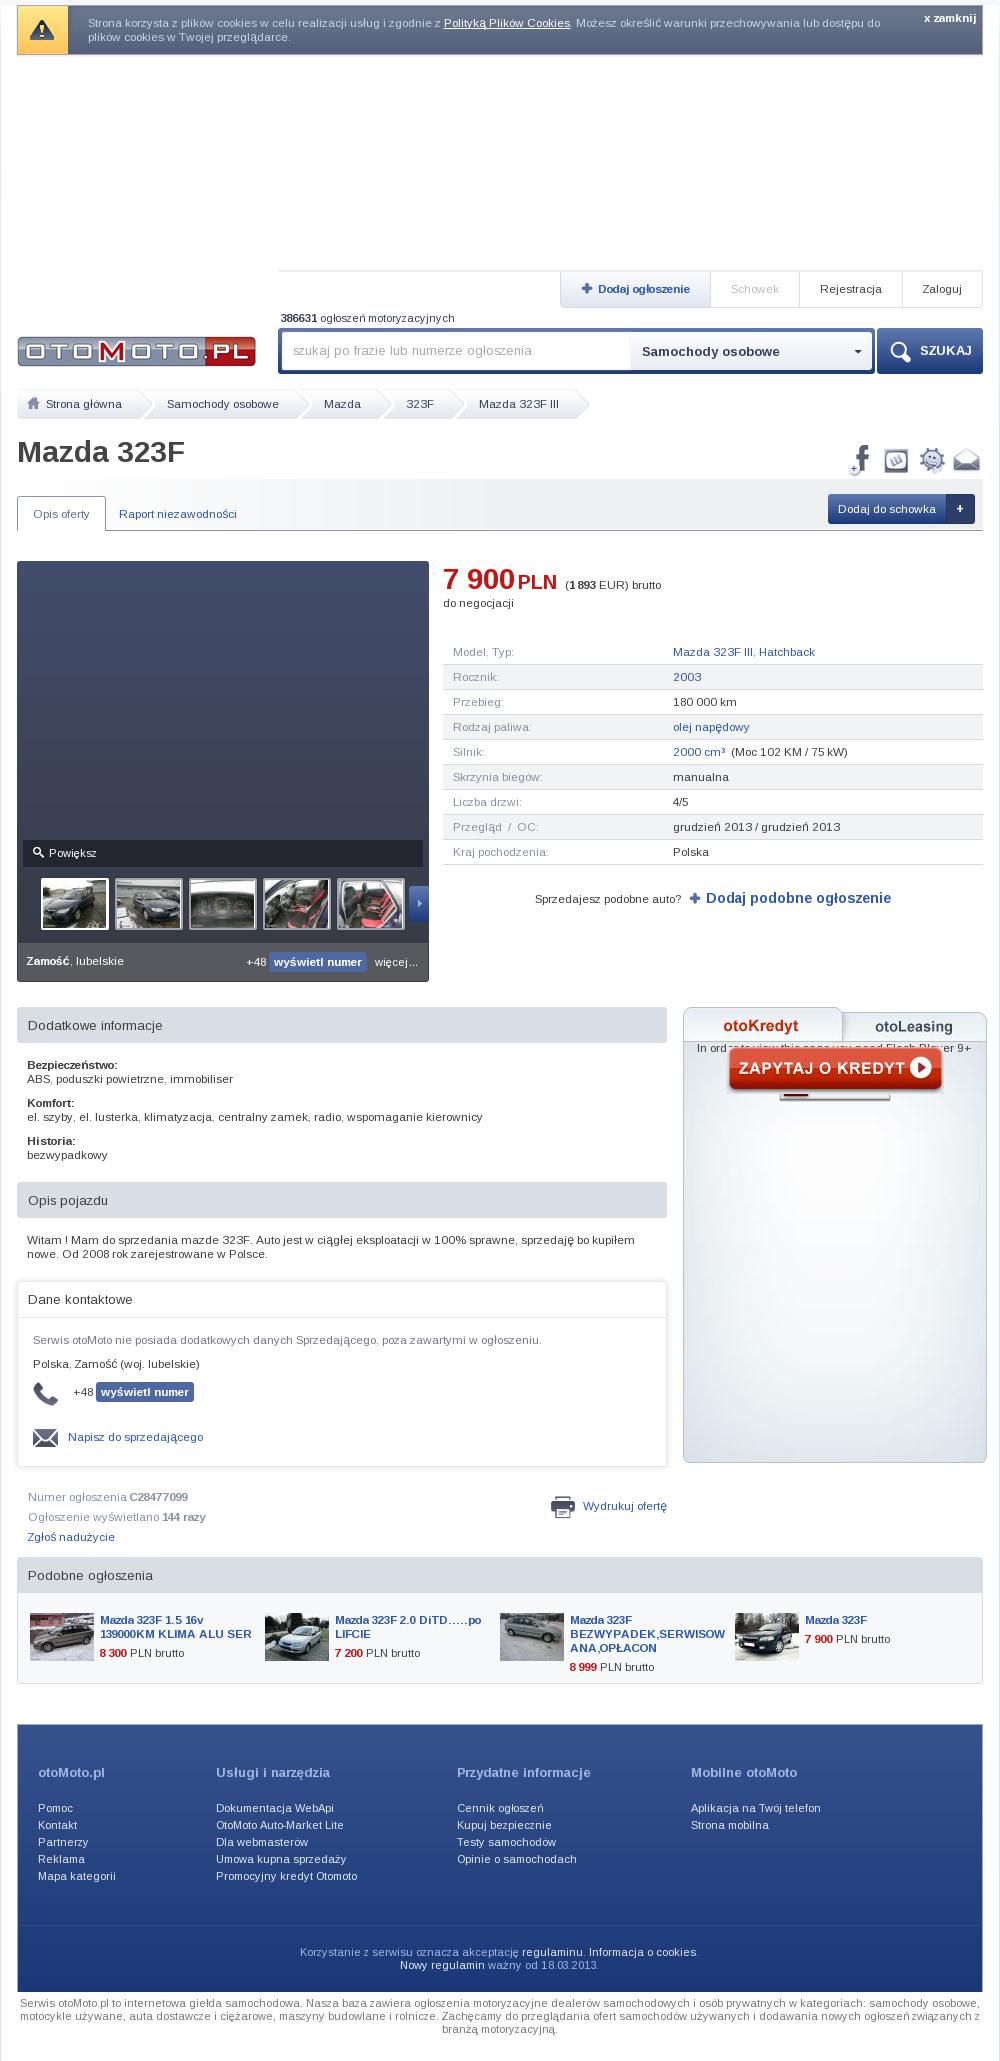Go to 'Strona główna' home breadcrumb

[75, 404]
